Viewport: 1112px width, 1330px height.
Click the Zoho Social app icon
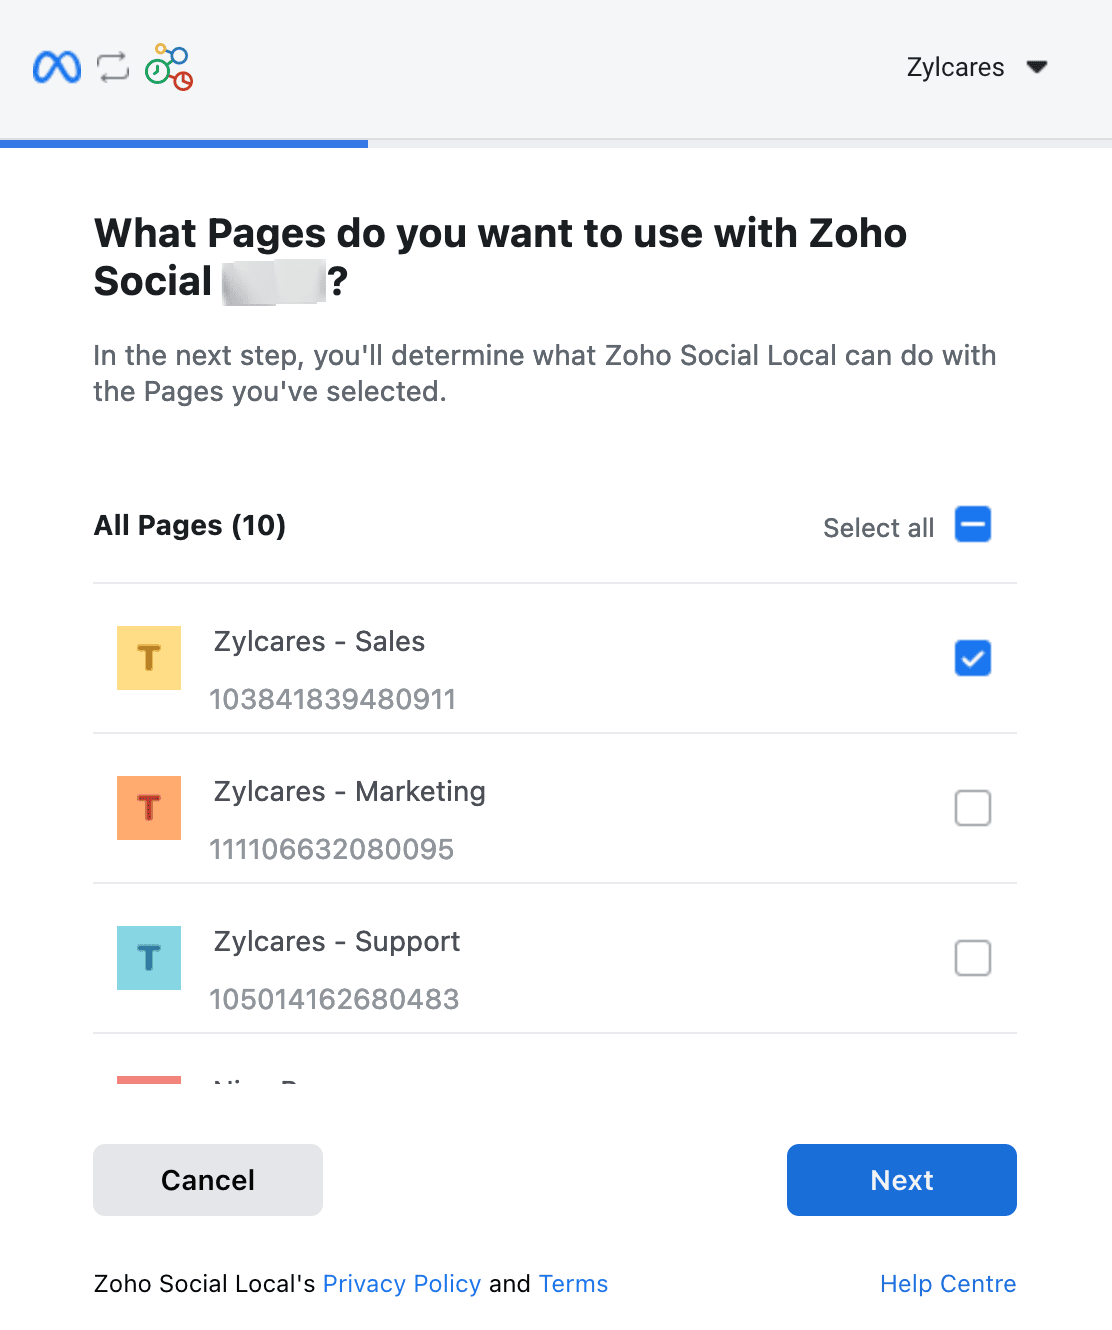coord(169,67)
